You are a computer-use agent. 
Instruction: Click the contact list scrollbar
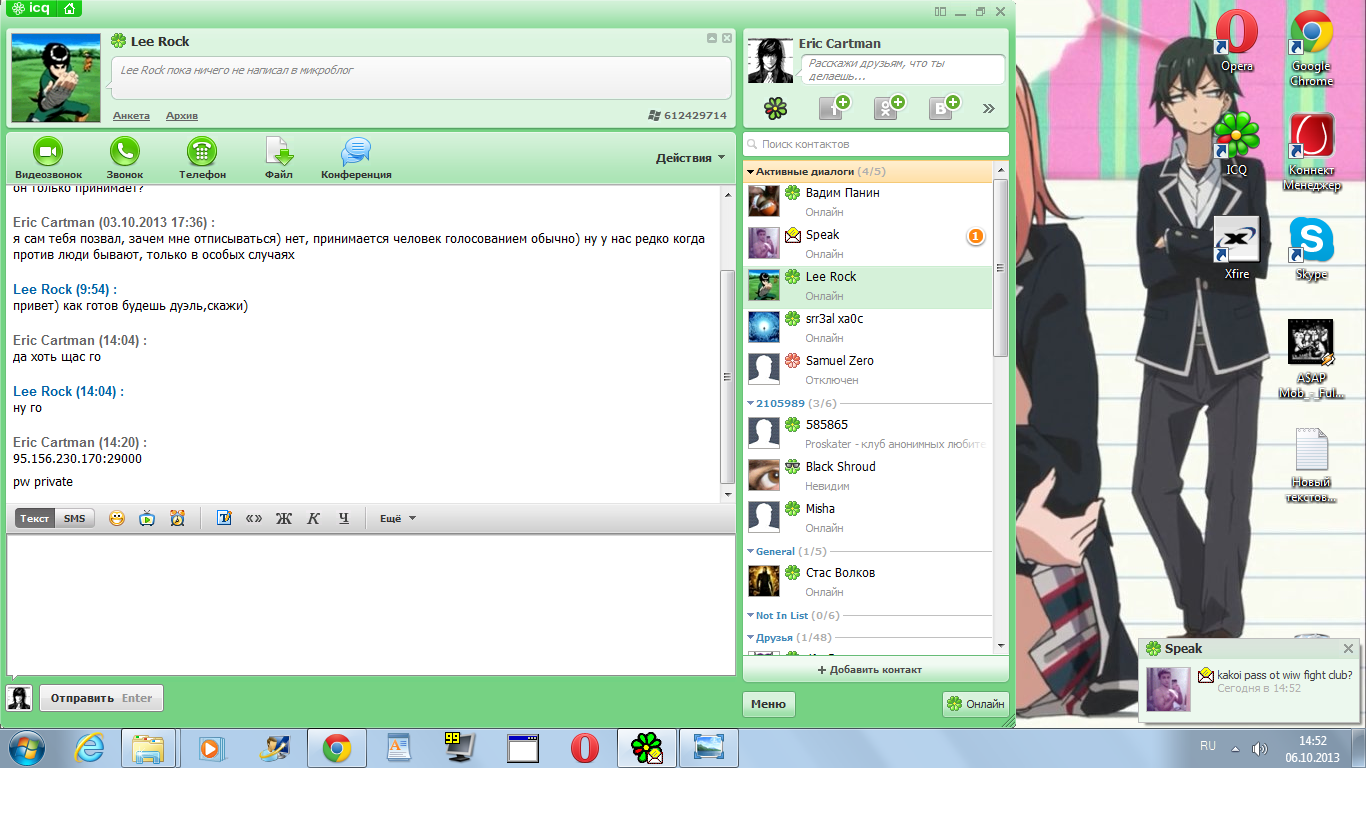pyautogui.click(x=1000, y=268)
